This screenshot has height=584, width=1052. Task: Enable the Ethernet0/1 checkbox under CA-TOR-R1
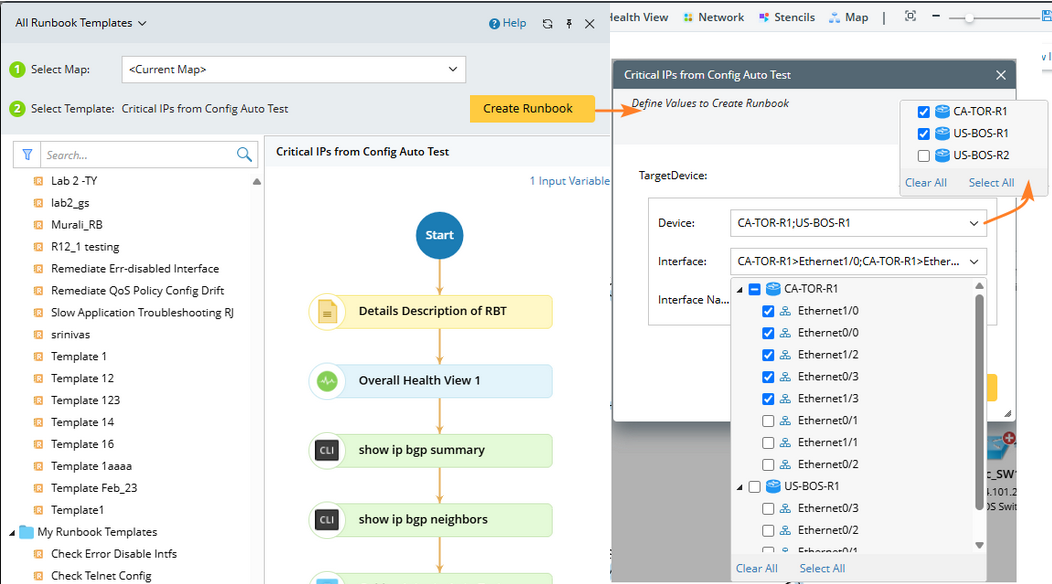tap(768, 421)
